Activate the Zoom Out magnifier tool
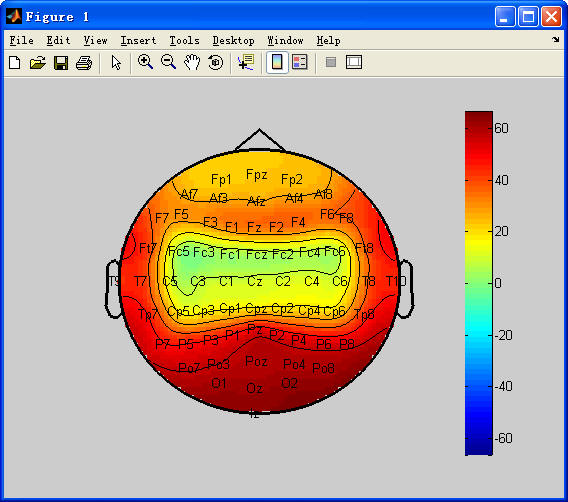 pyautogui.click(x=168, y=62)
